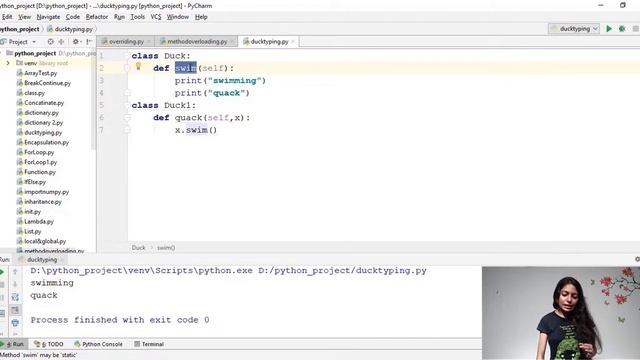Close the methodoverloading.py editor tab
Viewport: 640px width, 360px height.
(232, 42)
